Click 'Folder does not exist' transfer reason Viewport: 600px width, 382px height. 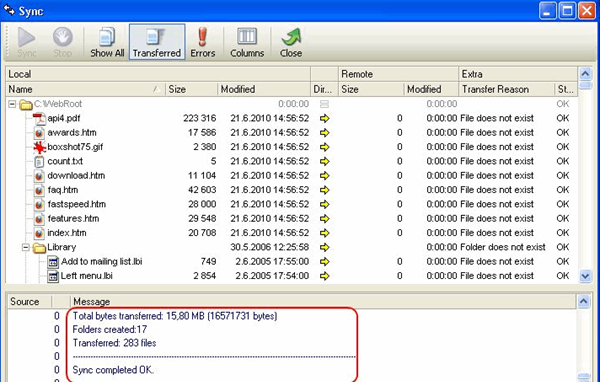[503, 247]
